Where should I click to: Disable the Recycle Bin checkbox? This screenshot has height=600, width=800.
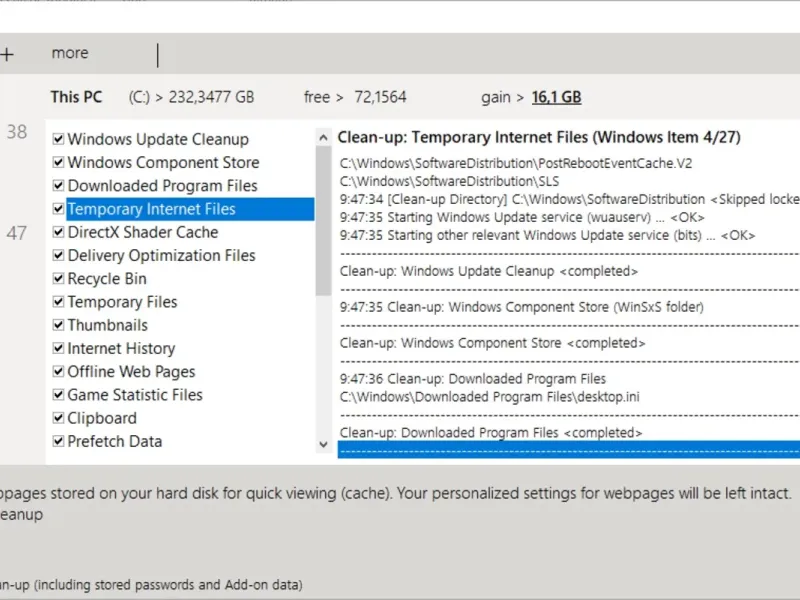coord(59,279)
